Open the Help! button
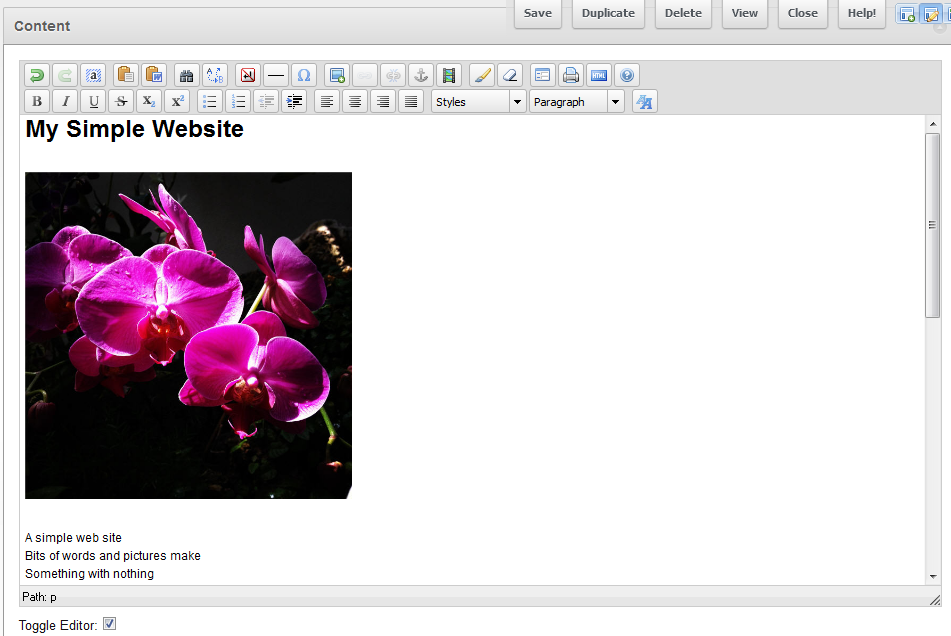This screenshot has height=636, width=951. (x=861, y=13)
